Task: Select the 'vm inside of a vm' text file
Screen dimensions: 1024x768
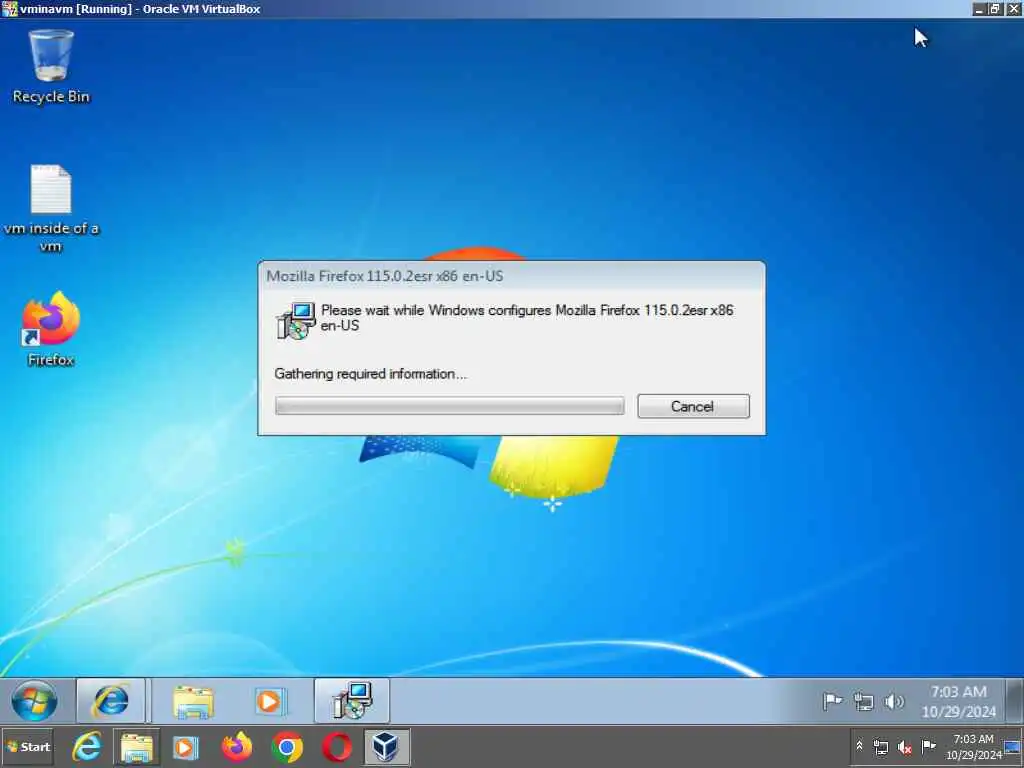Action: [x=51, y=208]
